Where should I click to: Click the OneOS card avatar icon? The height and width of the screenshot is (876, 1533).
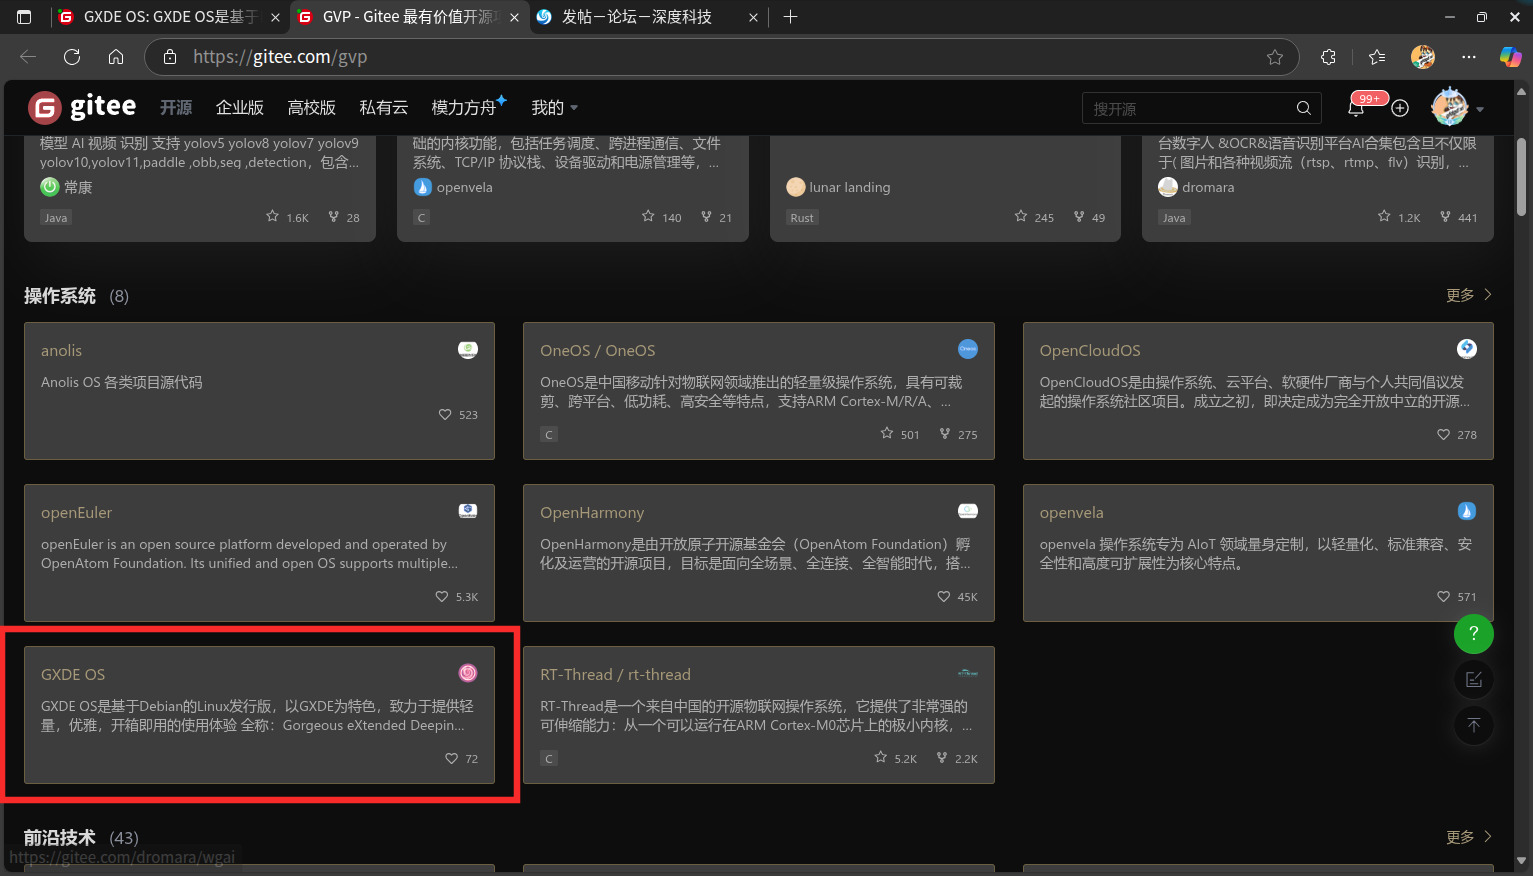tap(968, 349)
